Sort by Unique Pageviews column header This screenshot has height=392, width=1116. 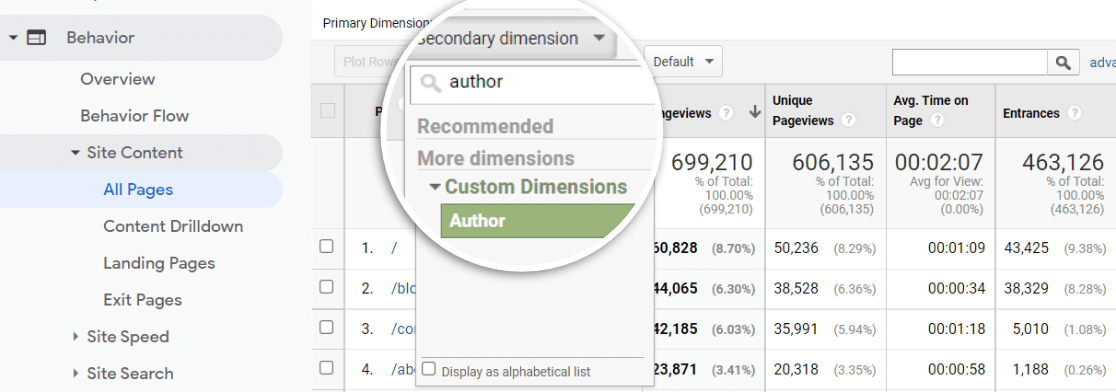[802, 111]
